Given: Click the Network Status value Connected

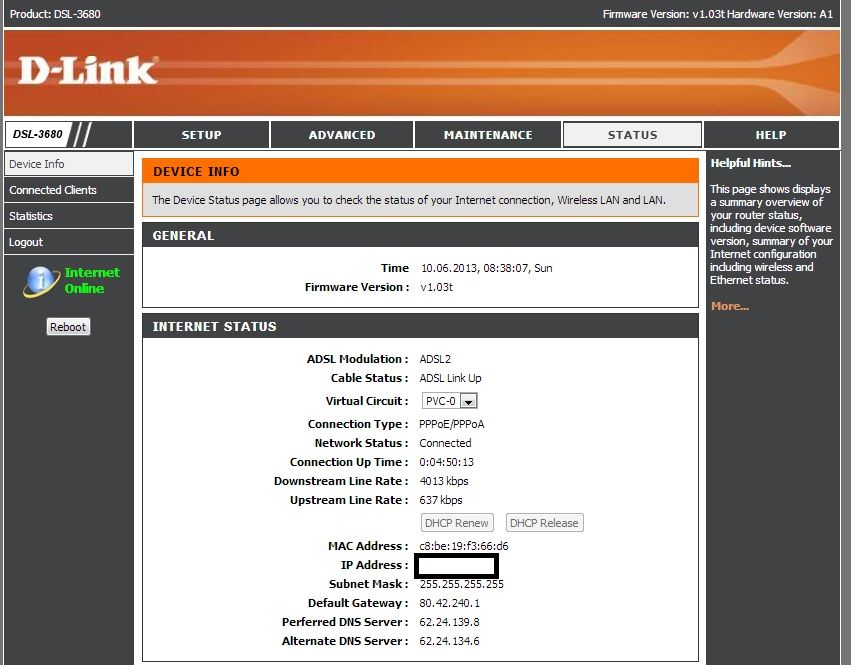Looking at the screenshot, I should pyautogui.click(x=445, y=443).
